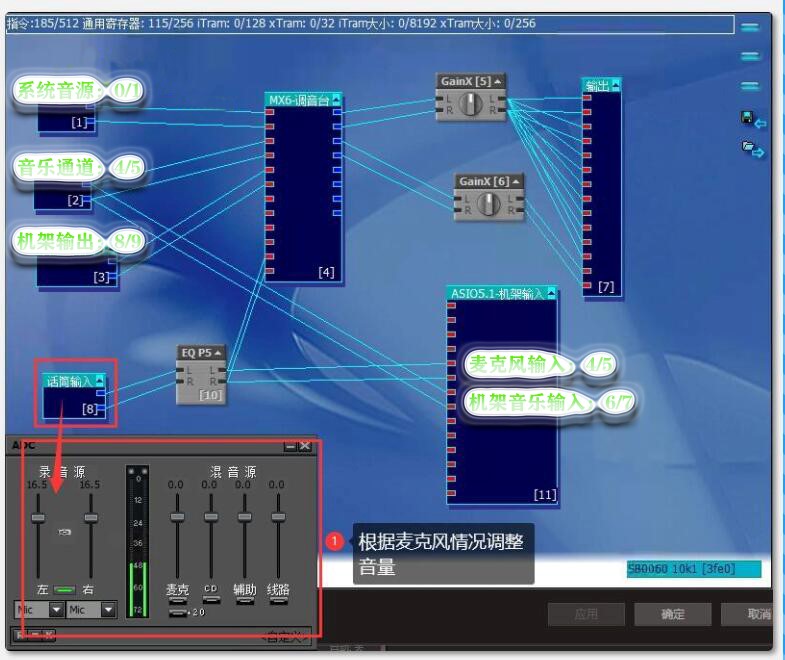Adjust the left 录音源 fader handle
Image resolution: width=785 pixels, height=660 pixels.
[x=38, y=517]
